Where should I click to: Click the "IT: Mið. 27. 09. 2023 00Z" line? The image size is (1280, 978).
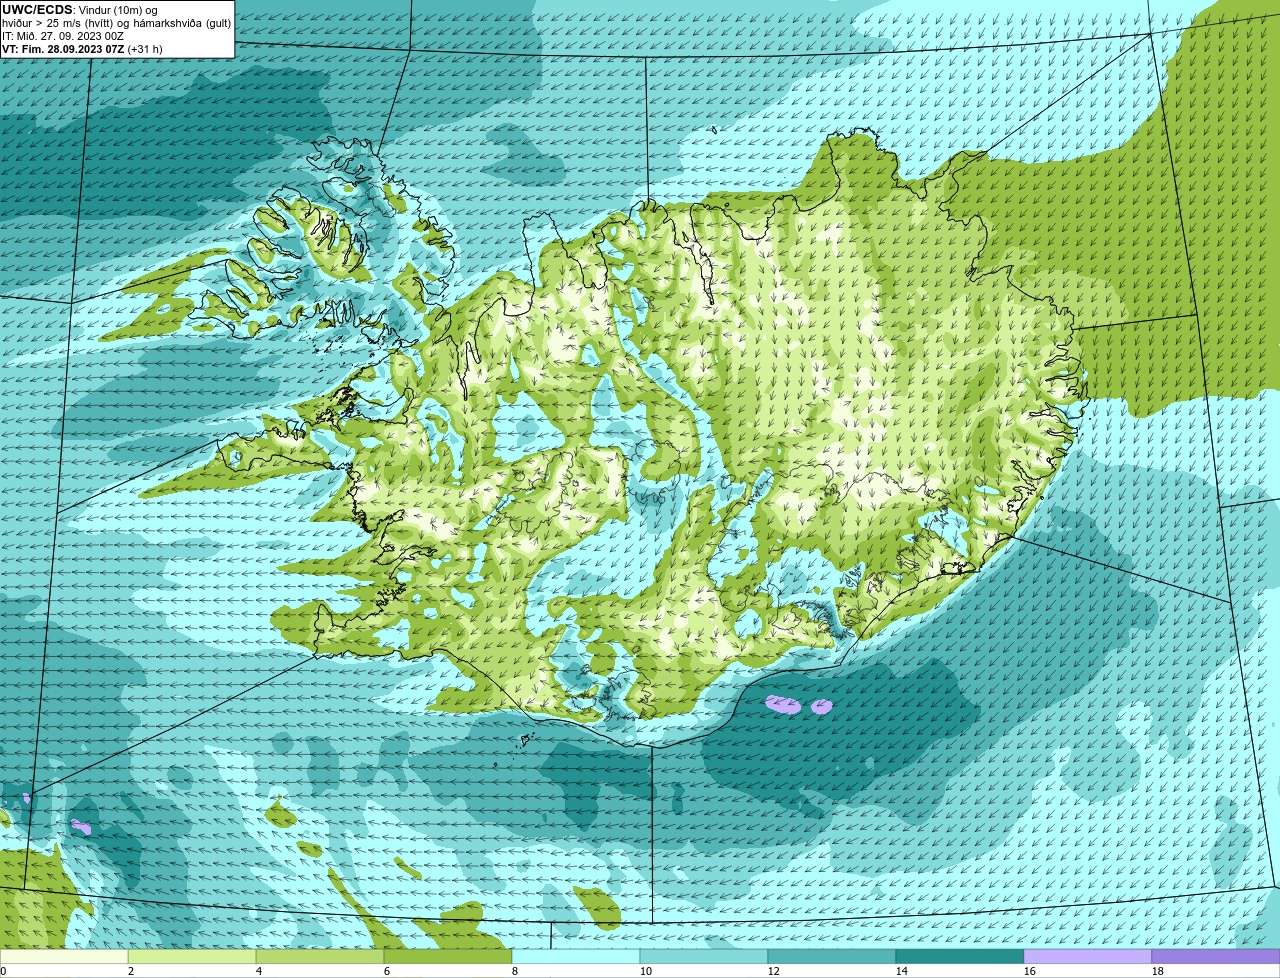[63, 36]
